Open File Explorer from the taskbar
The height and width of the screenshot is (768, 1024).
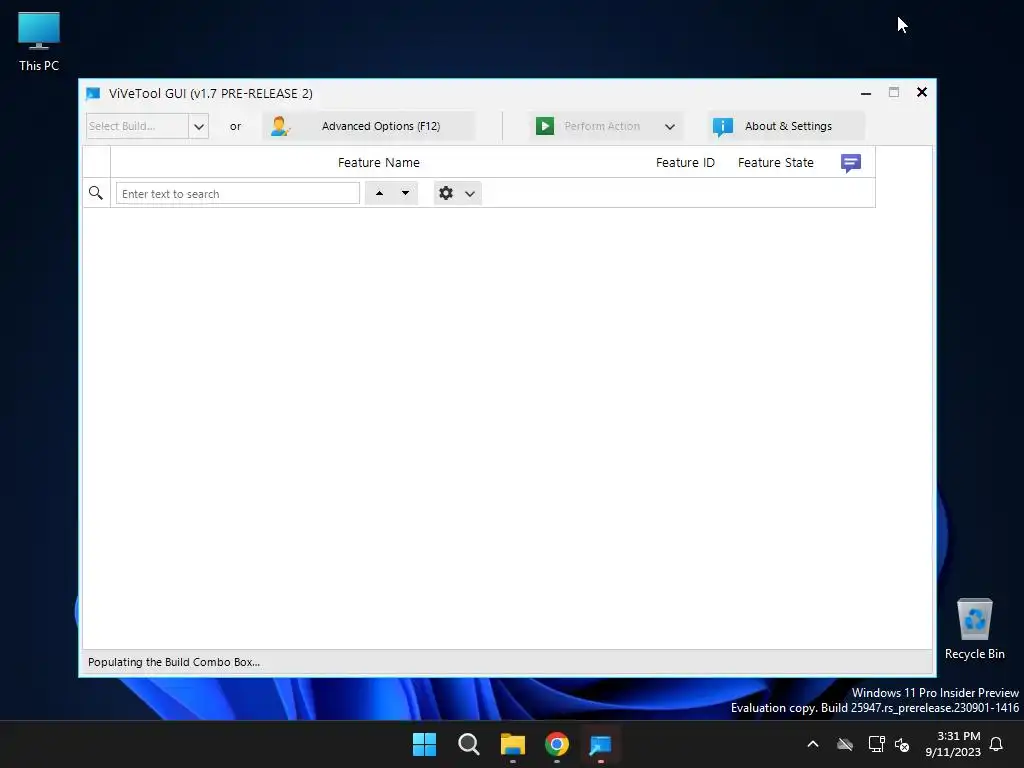click(513, 744)
